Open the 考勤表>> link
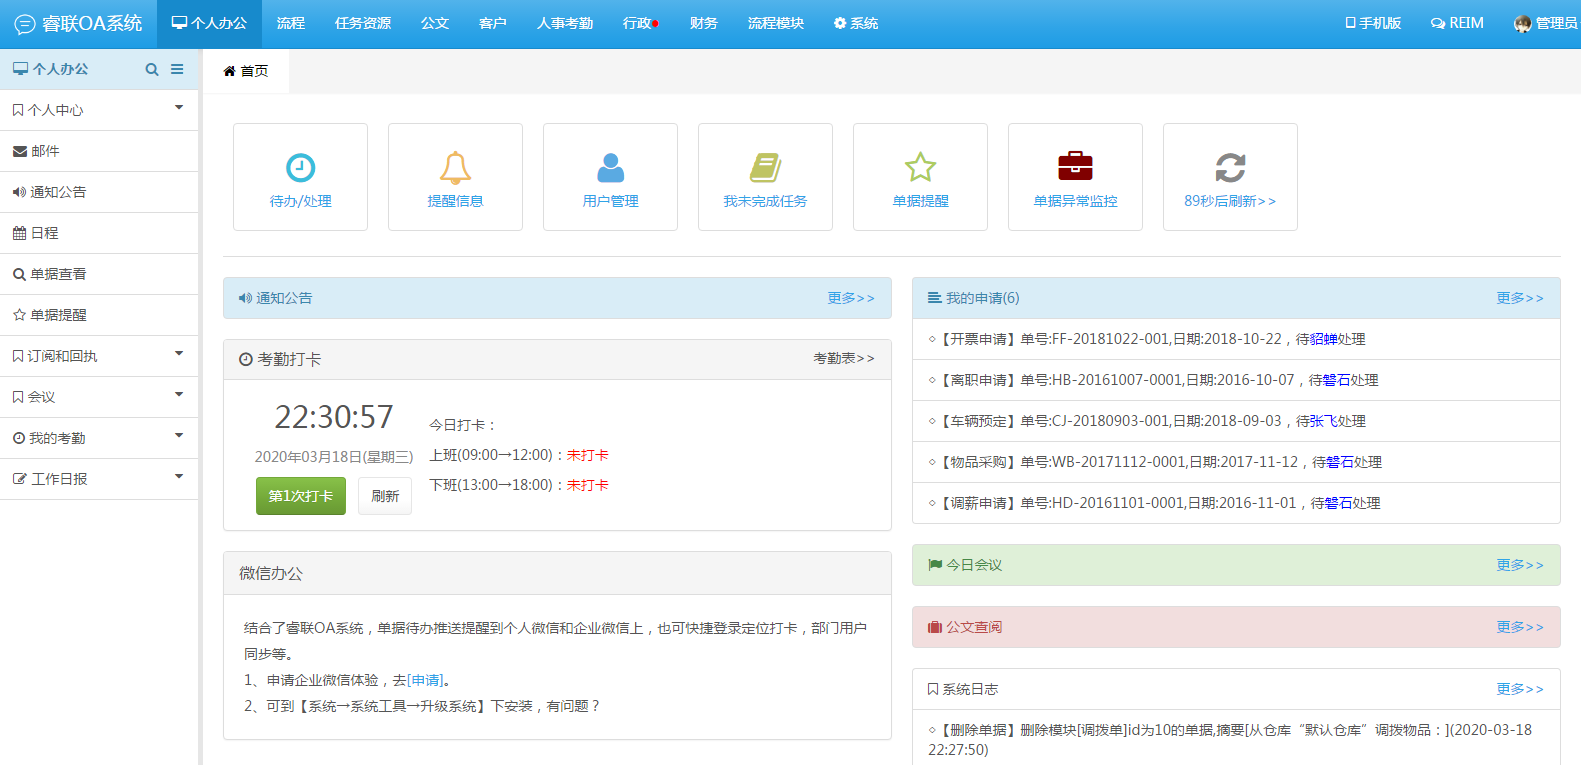The width and height of the screenshot is (1581, 765). [x=843, y=358]
